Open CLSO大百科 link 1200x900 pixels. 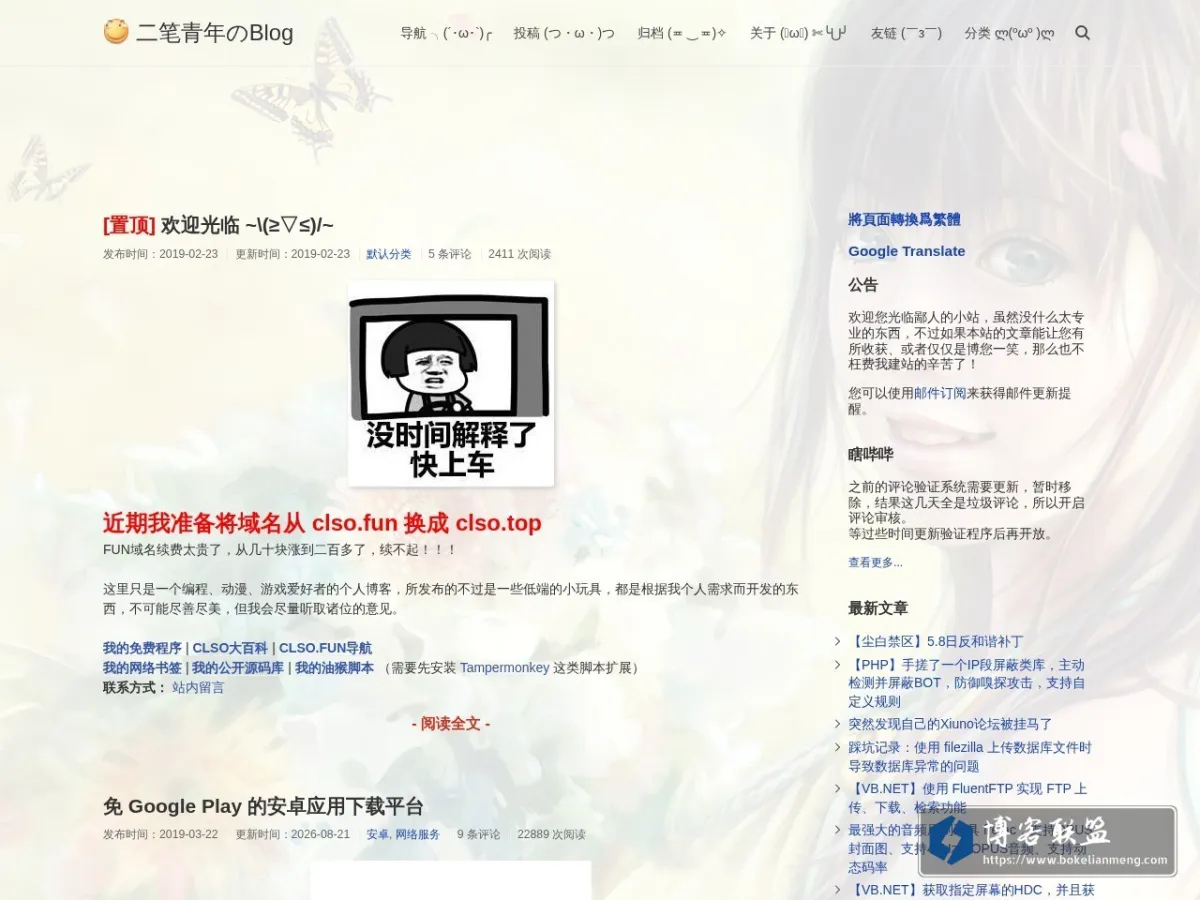(231, 648)
